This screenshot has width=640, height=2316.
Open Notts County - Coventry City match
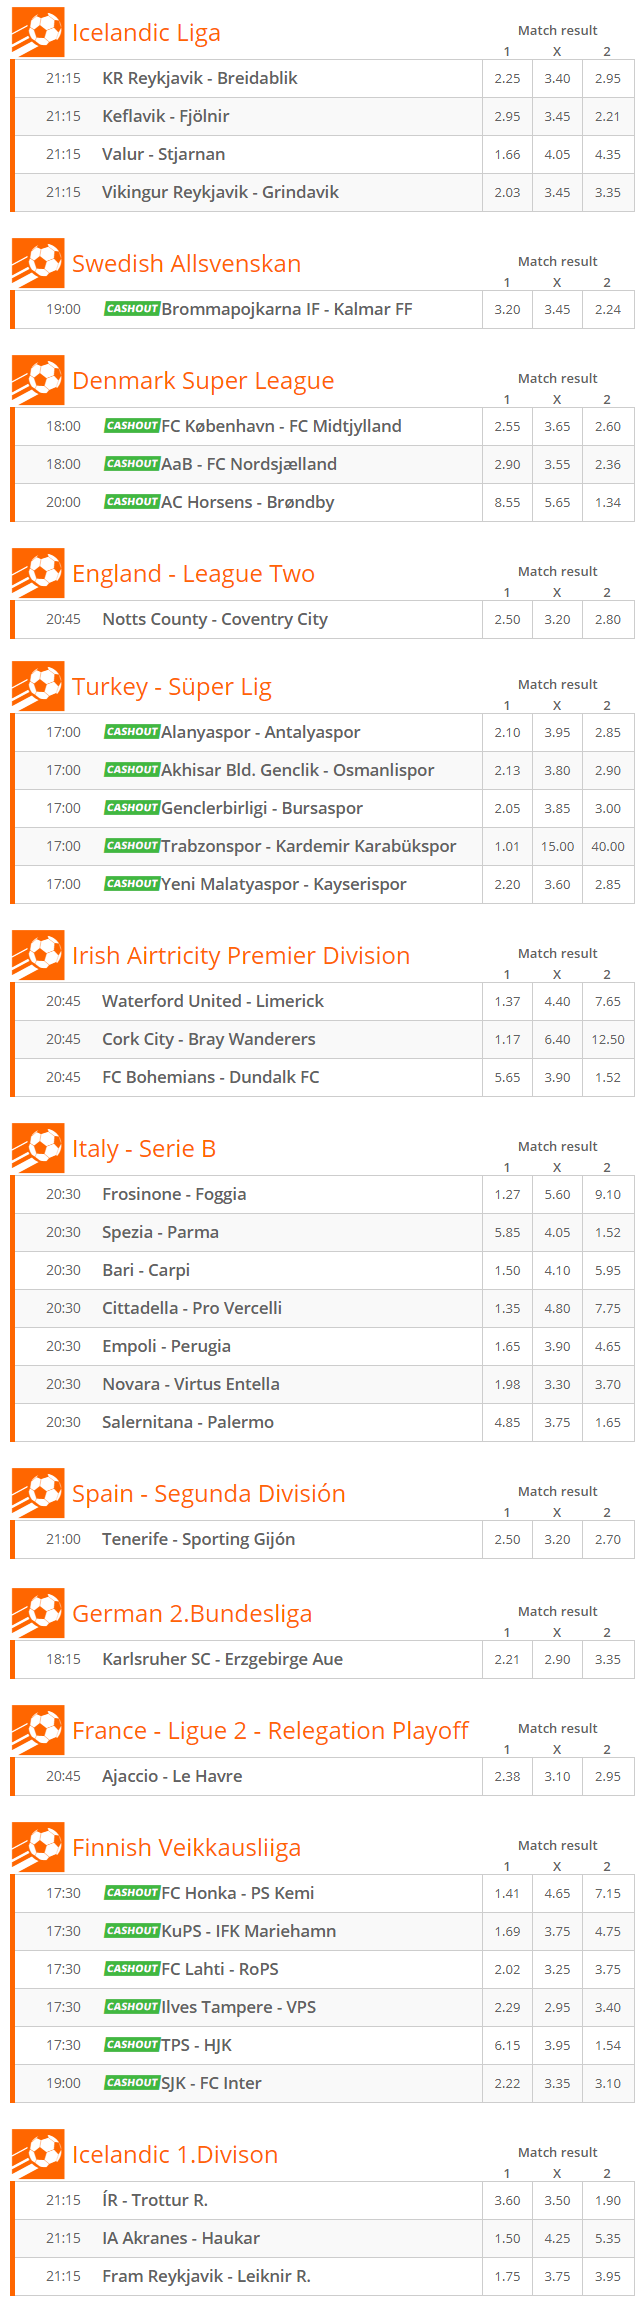[x=215, y=620]
